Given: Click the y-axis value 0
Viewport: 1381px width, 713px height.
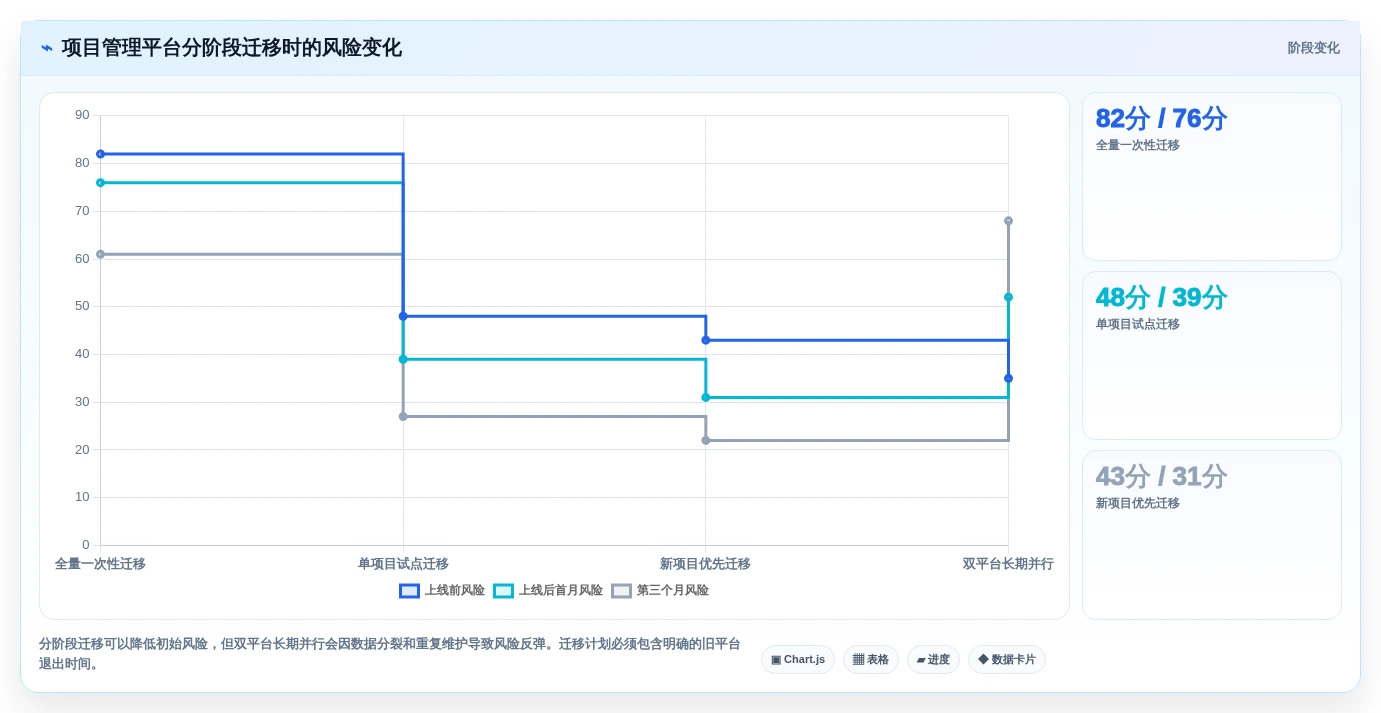Looking at the screenshot, I should 86,545.
